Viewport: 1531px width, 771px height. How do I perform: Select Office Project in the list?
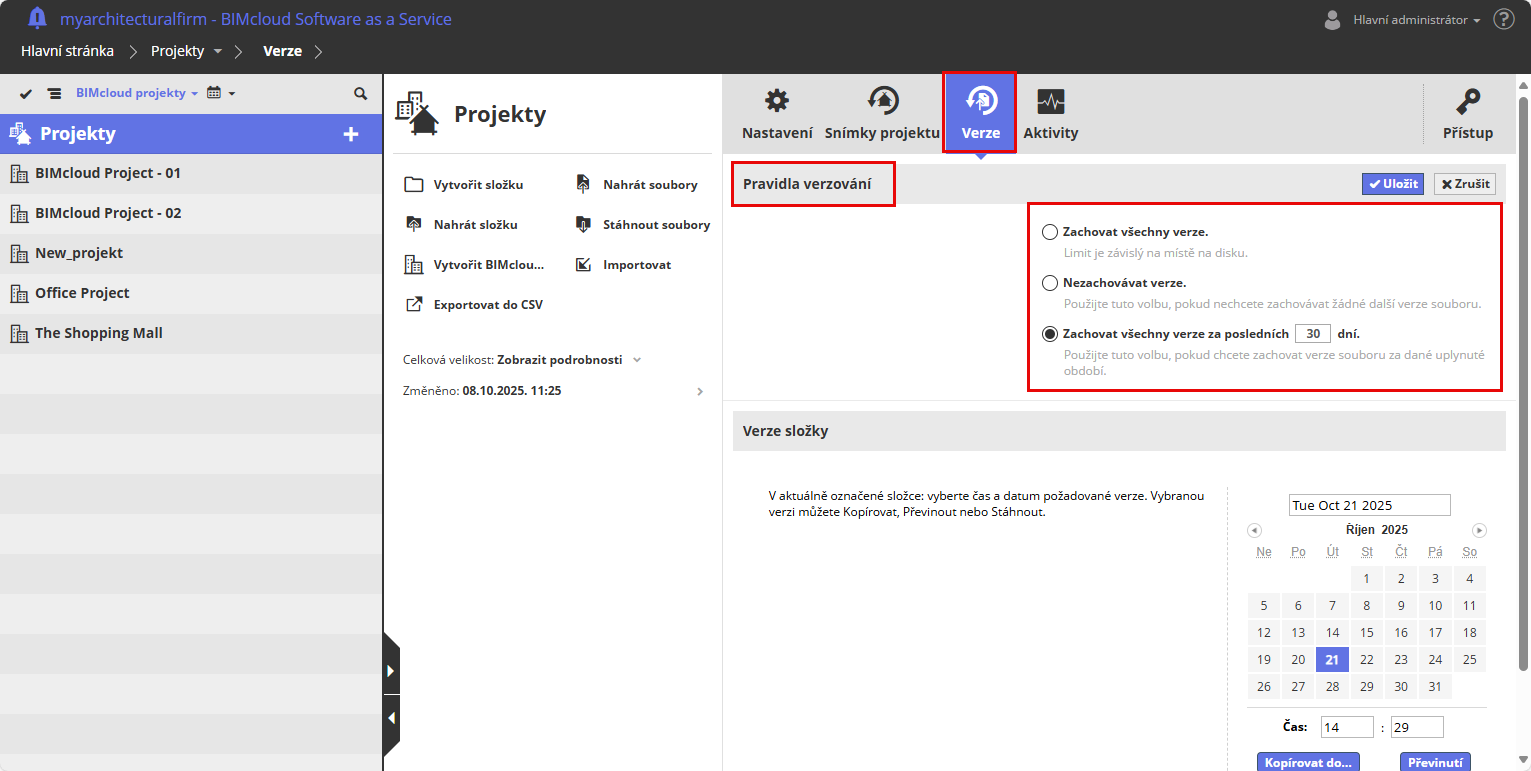[191, 293]
